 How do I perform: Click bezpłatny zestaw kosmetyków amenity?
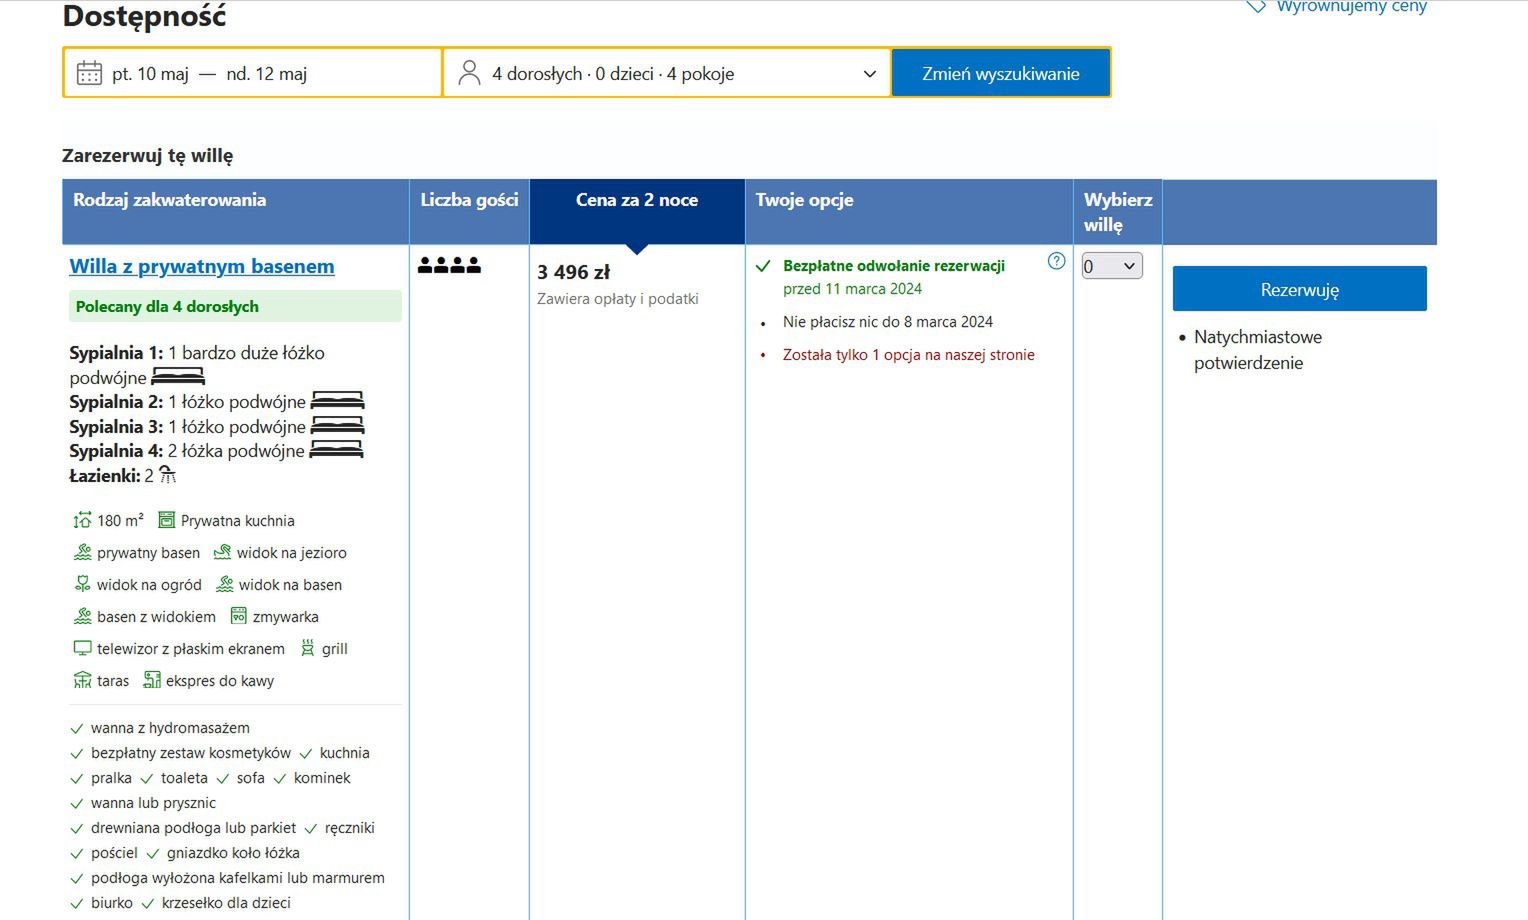191,753
